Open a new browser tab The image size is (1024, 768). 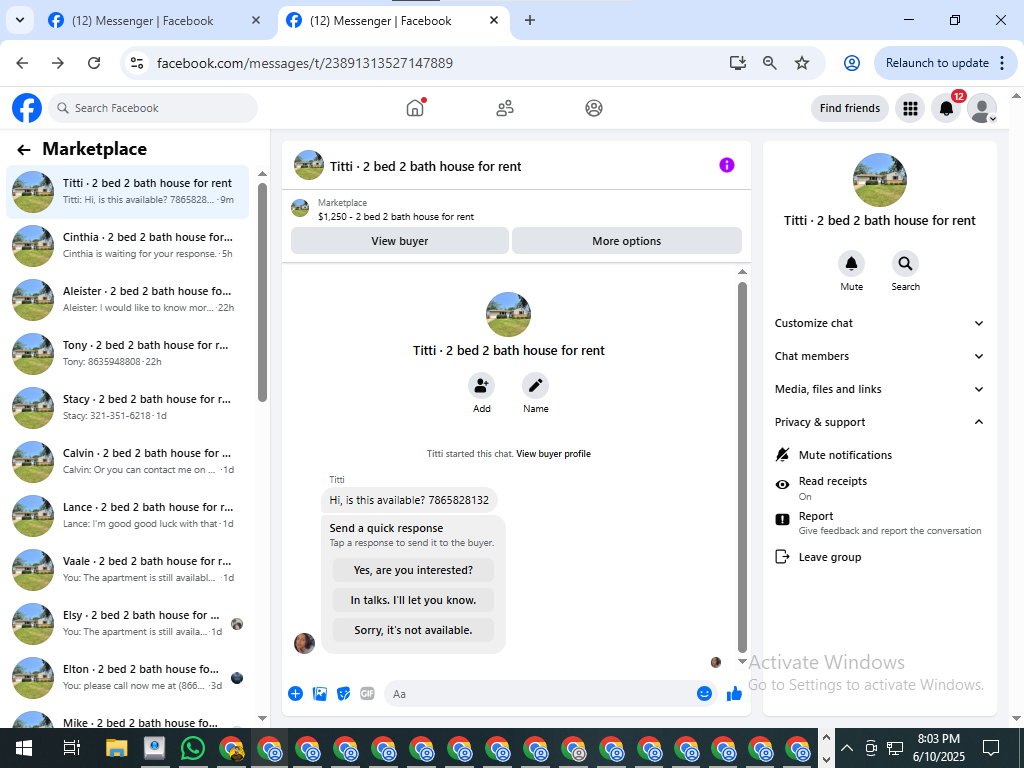click(530, 20)
